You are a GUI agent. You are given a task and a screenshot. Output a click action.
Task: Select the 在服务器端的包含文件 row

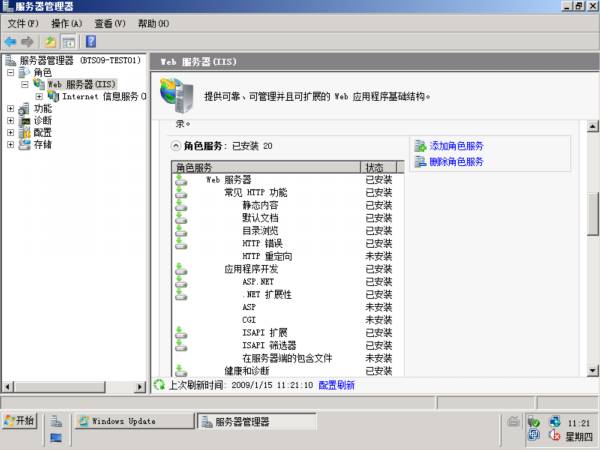click(x=288, y=358)
